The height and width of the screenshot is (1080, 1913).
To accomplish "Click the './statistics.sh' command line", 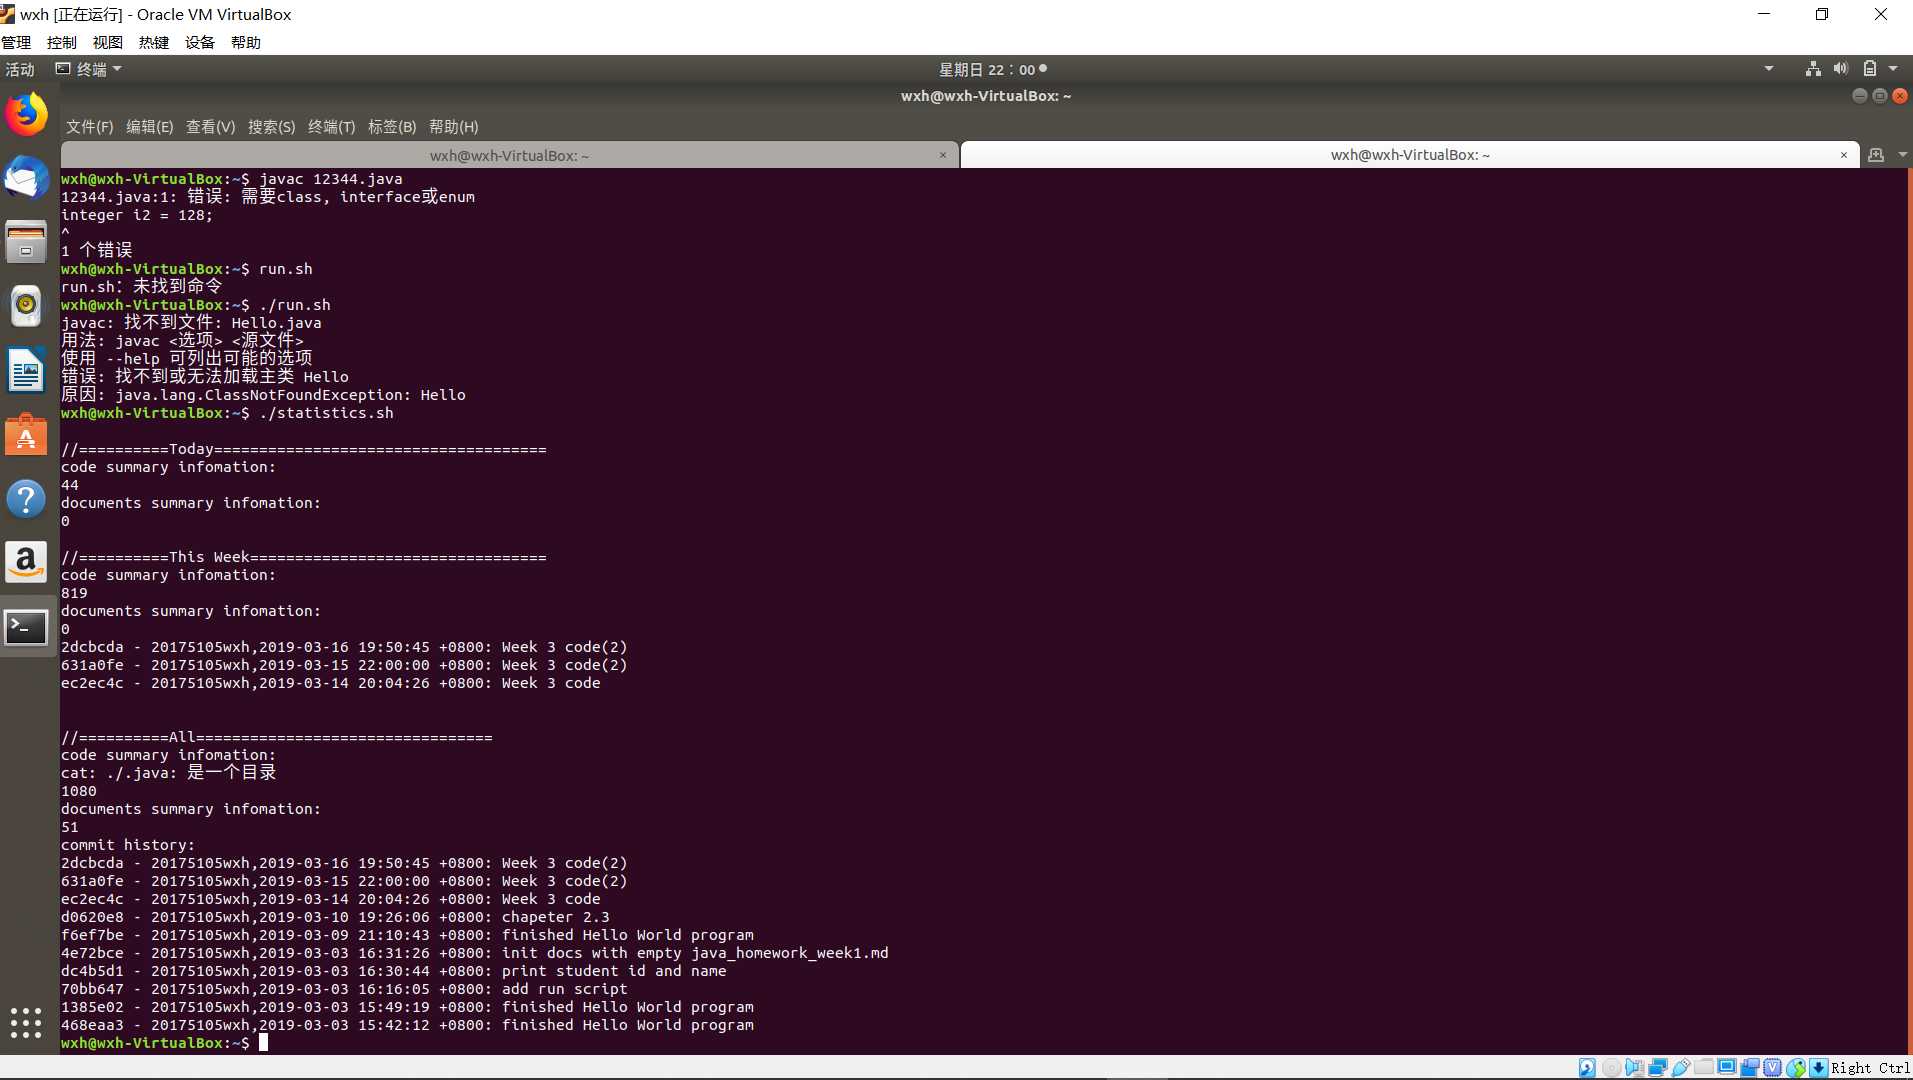I will tap(227, 413).
